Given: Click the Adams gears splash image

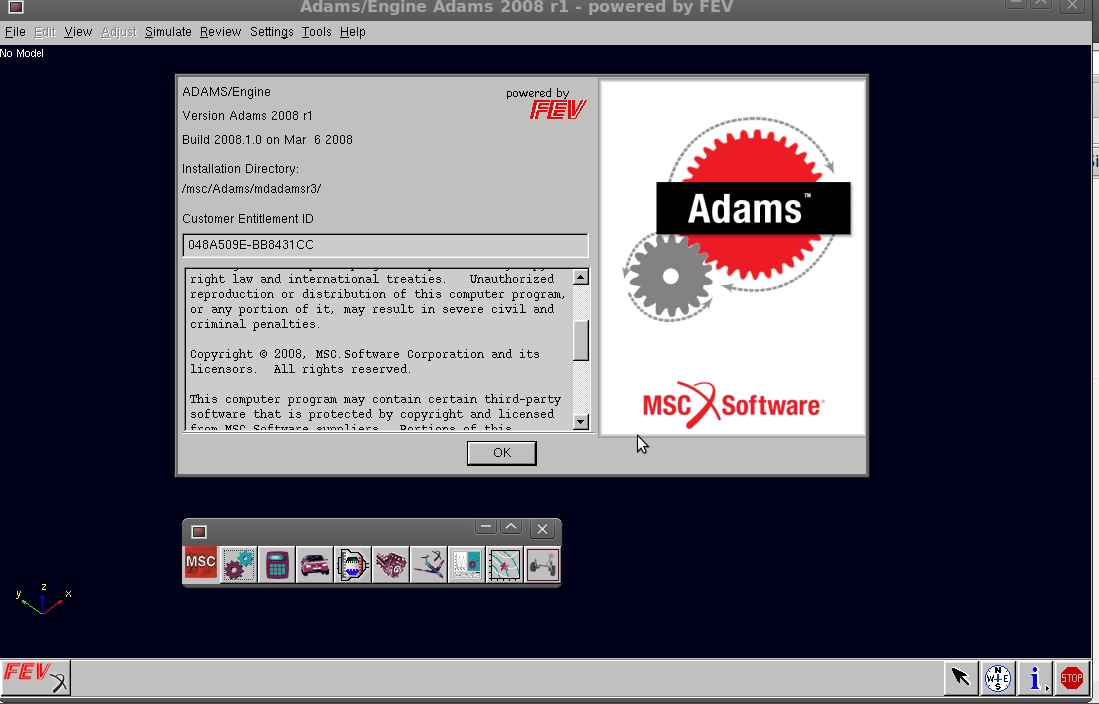Looking at the screenshot, I should pyautogui.click(x=732, y=257).
